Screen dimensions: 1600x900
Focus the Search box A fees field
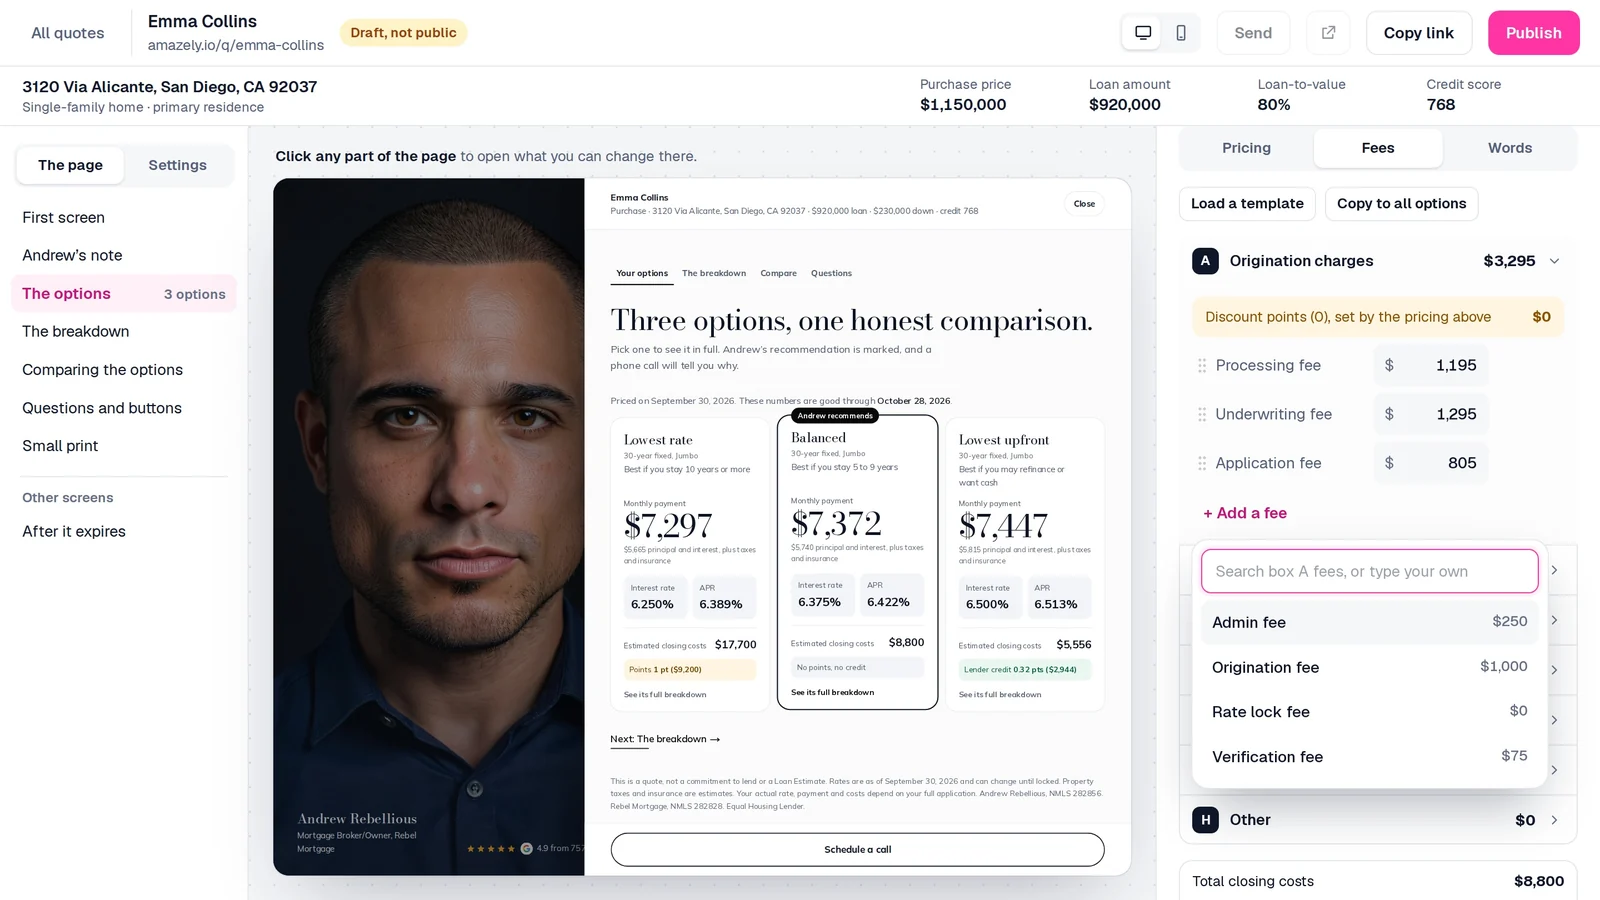[1369, 571]
